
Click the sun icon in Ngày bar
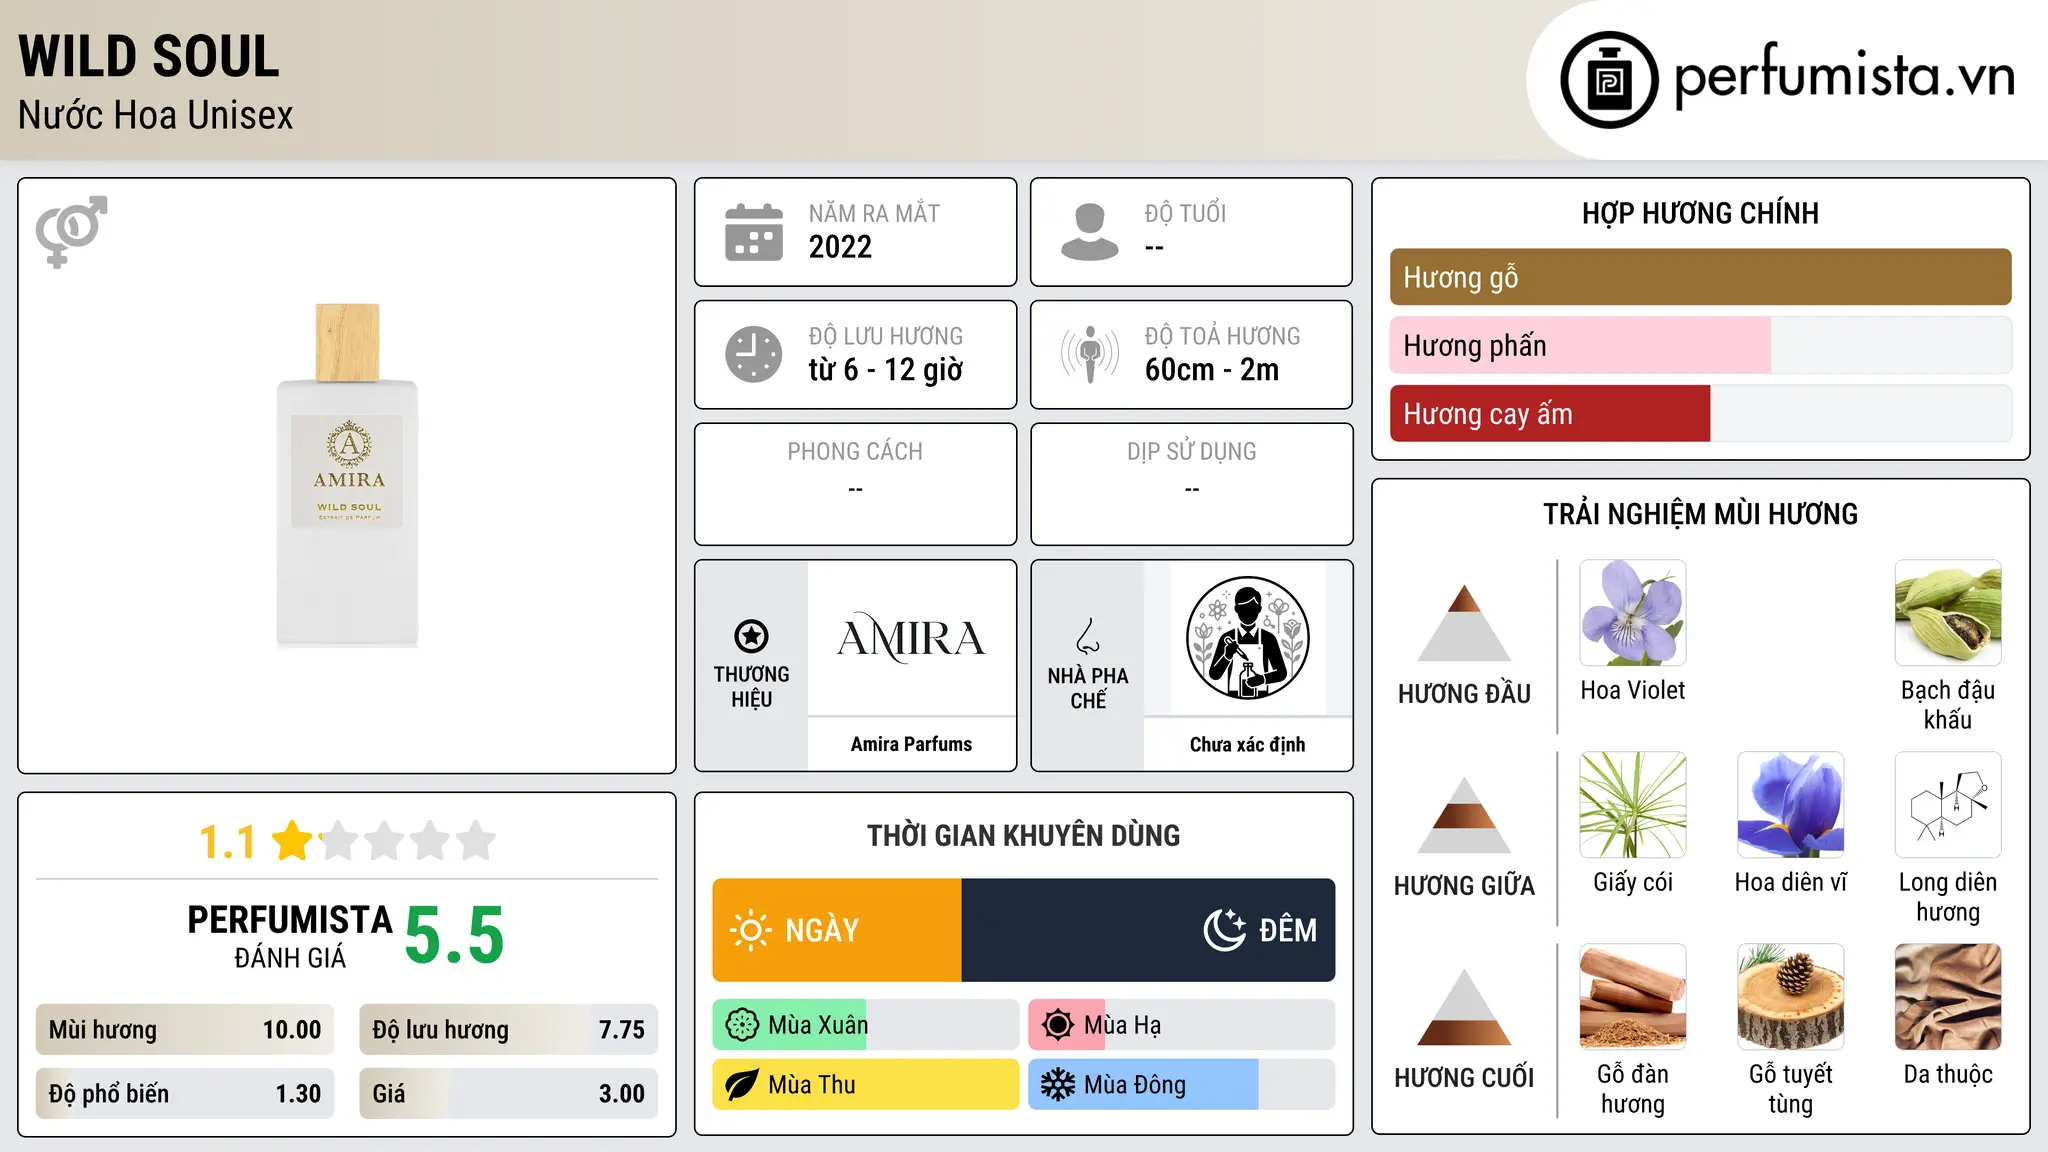click(x=750, y=930)
